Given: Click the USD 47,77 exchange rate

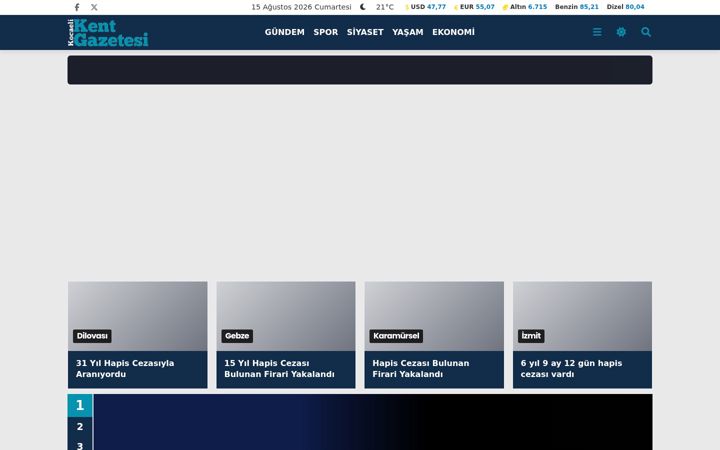Looking at the screenshot, I should pyautogui.click(x=425, y=7).
